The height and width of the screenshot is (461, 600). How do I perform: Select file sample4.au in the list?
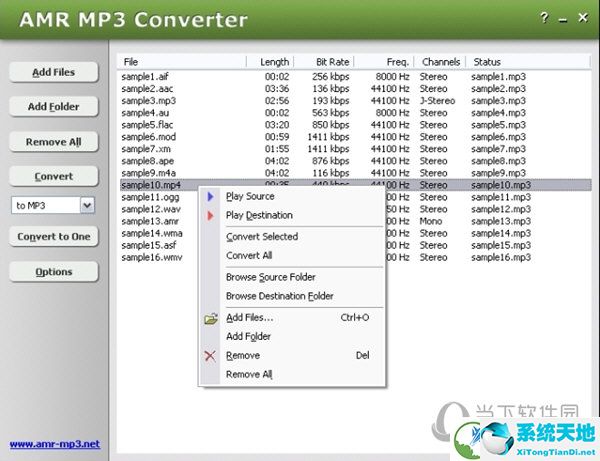click(x=145, y=113)
